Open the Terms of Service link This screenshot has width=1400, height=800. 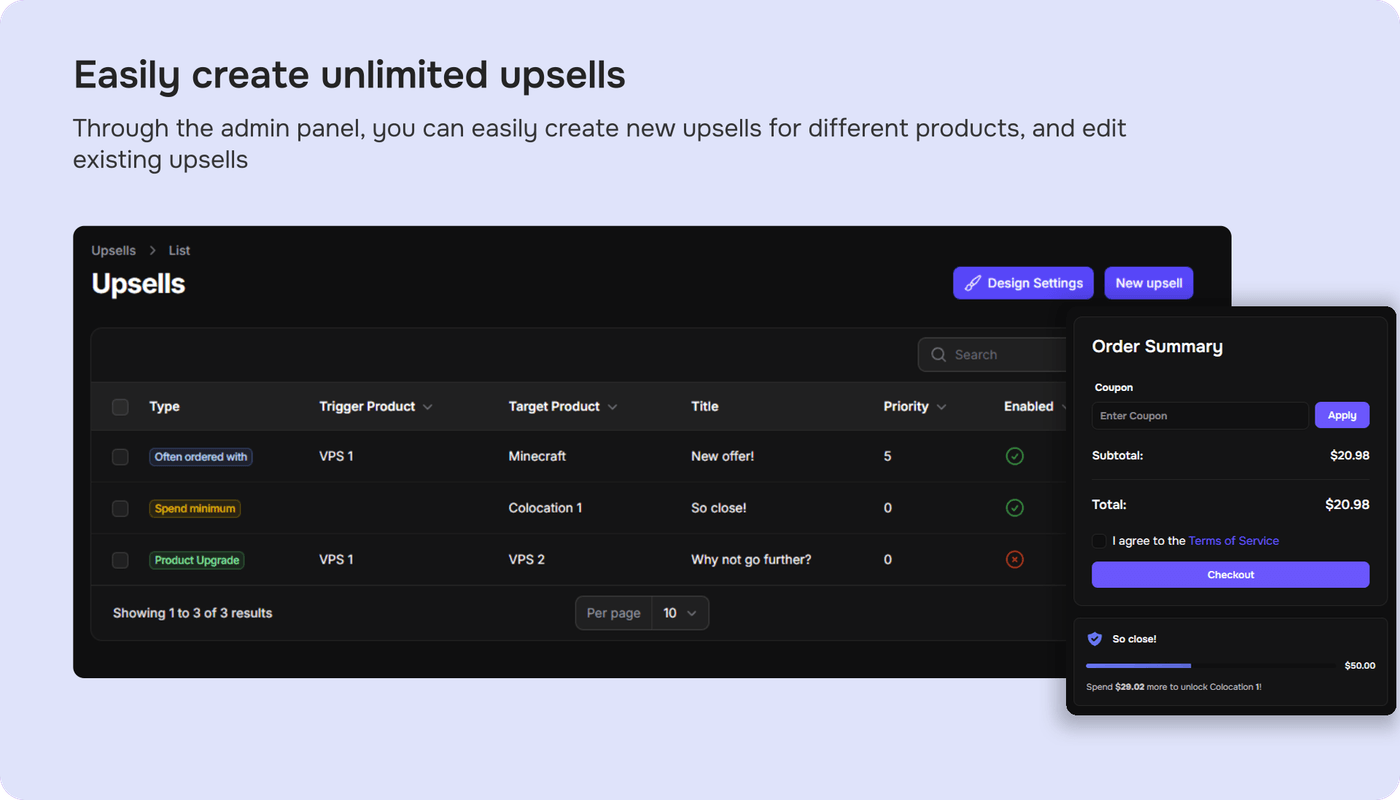pos(1233,541)
